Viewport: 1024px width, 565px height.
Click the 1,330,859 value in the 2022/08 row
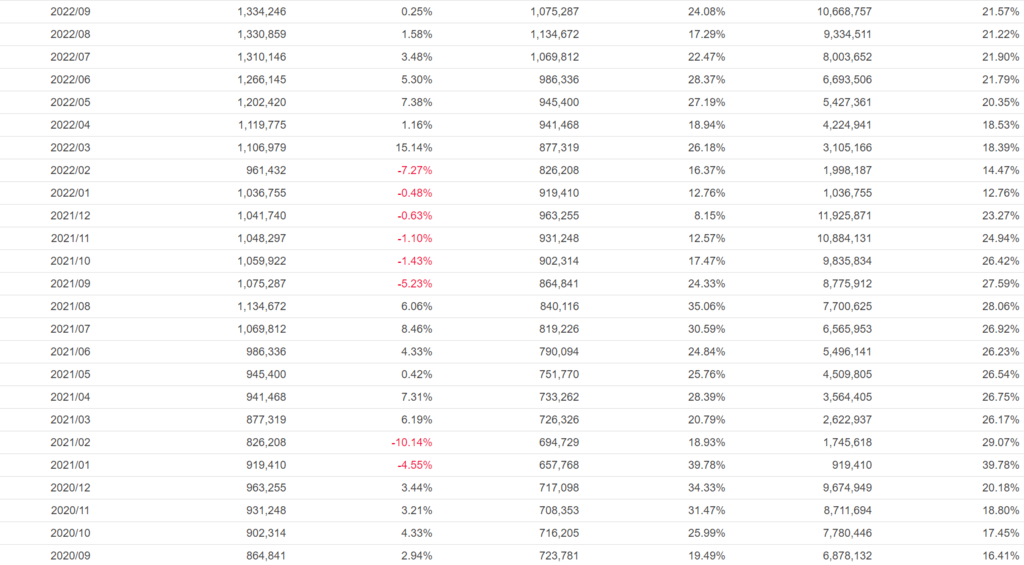262,35
